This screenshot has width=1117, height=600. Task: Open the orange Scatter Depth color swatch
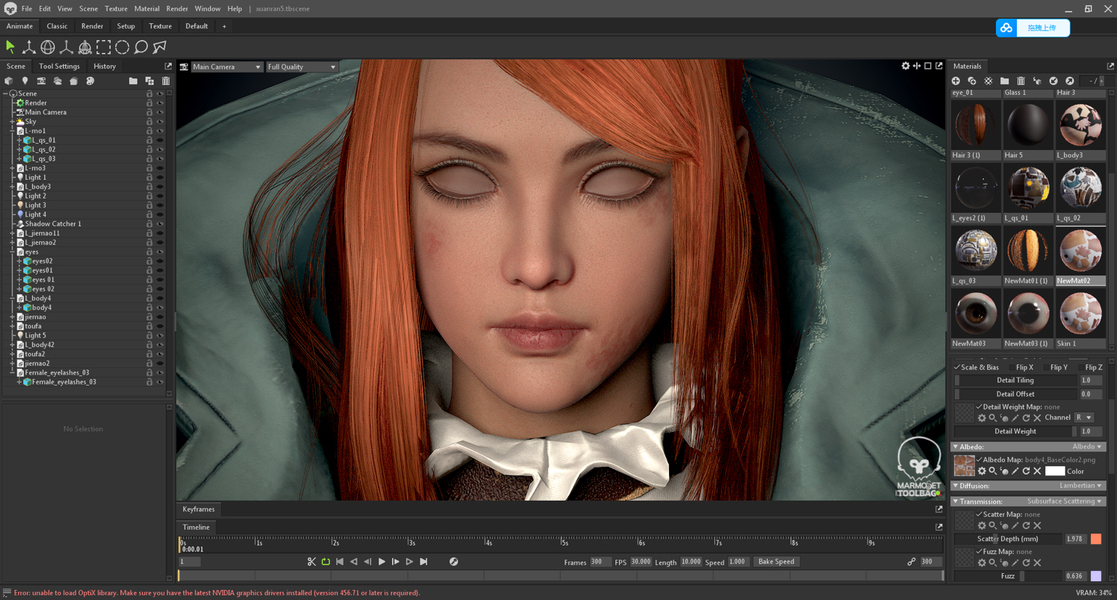pos(1096,539)
